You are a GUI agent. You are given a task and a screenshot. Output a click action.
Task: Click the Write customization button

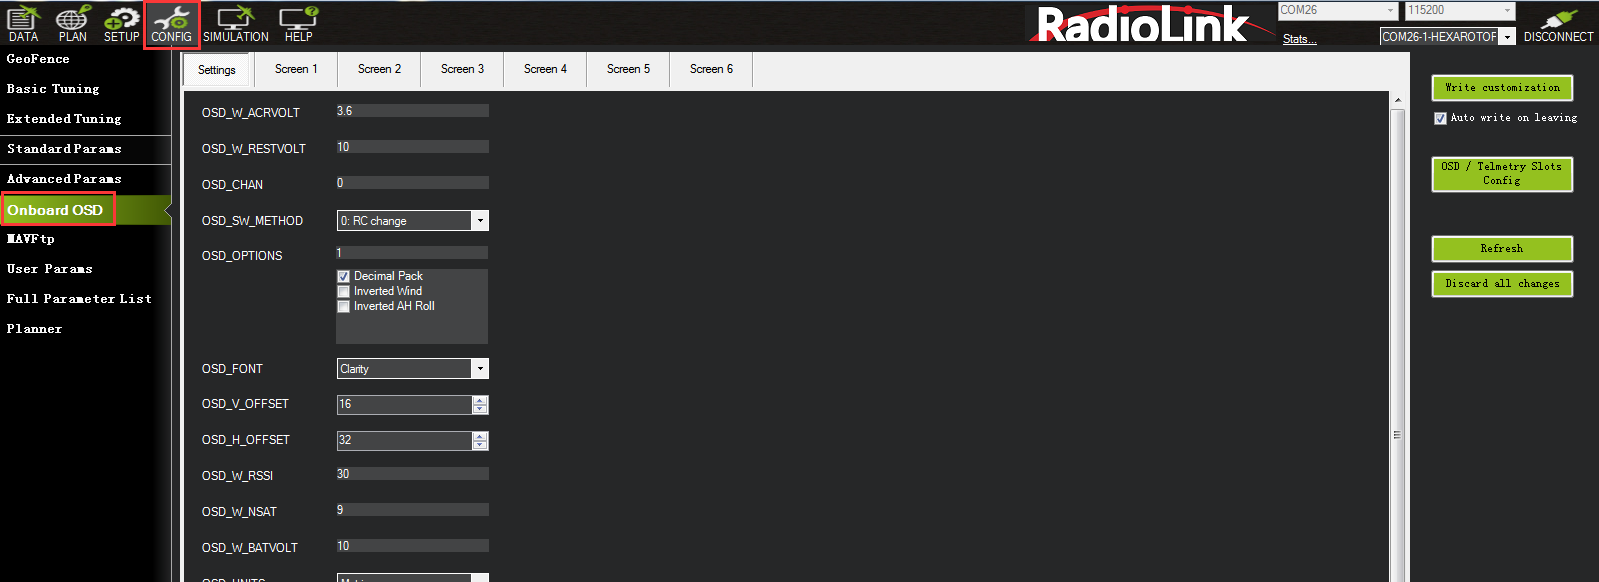tap(1501, 88)
